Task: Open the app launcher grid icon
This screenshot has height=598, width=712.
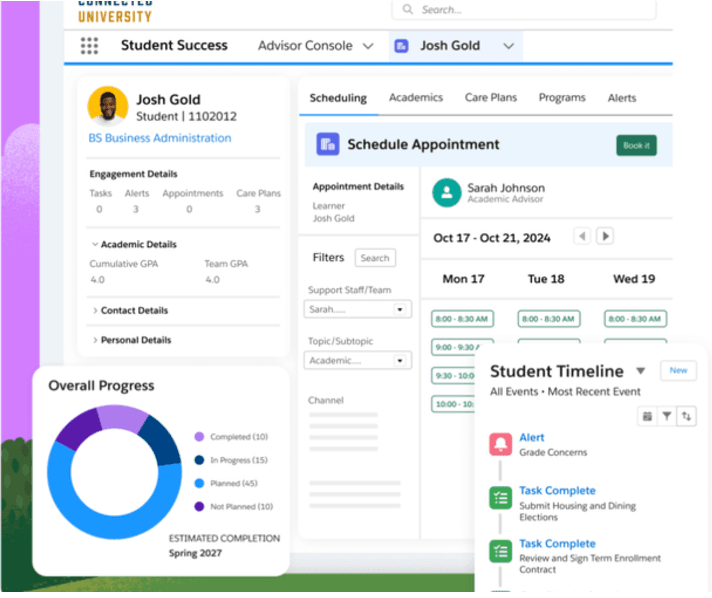Action: coord(89,45)
